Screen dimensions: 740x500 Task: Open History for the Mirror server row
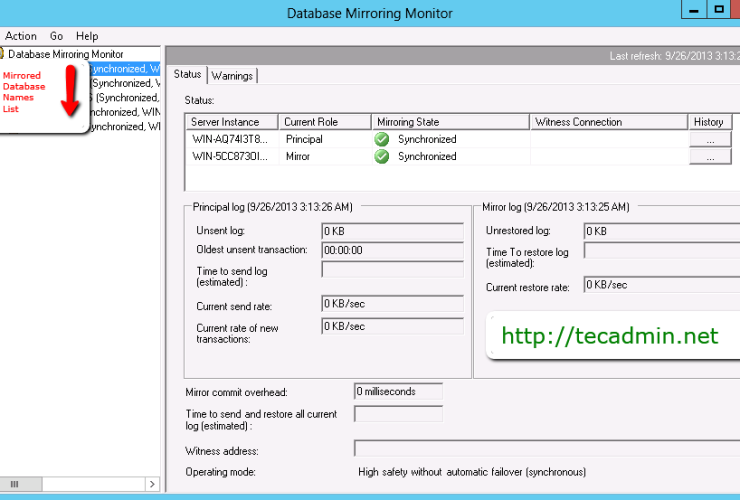point(709,157)
